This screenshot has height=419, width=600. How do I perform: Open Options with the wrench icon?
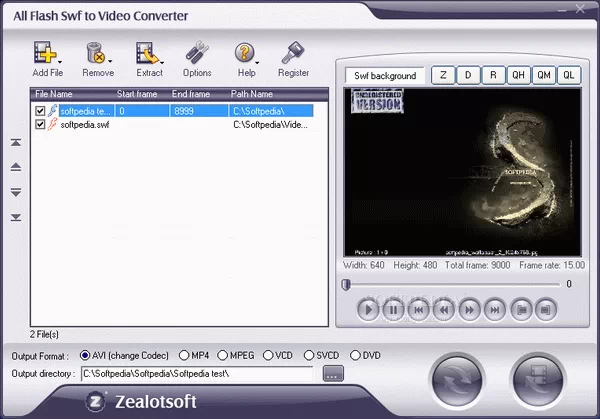(197, 52)
